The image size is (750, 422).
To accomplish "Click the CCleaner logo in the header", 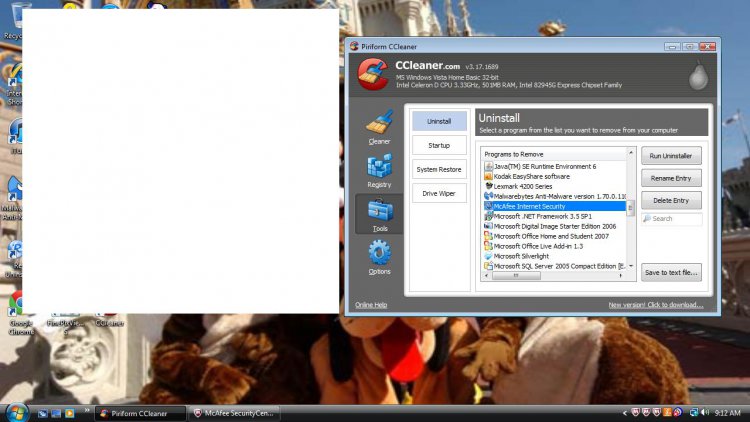I will [373, 74].
